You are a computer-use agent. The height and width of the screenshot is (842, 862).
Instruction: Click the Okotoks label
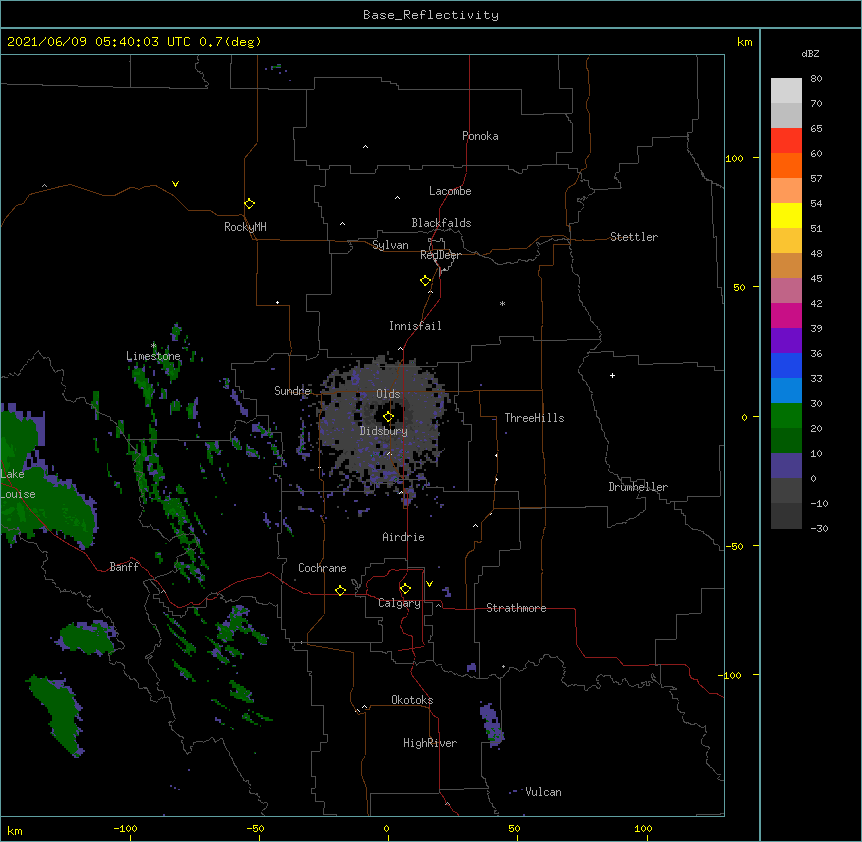[x=412, y=700]
